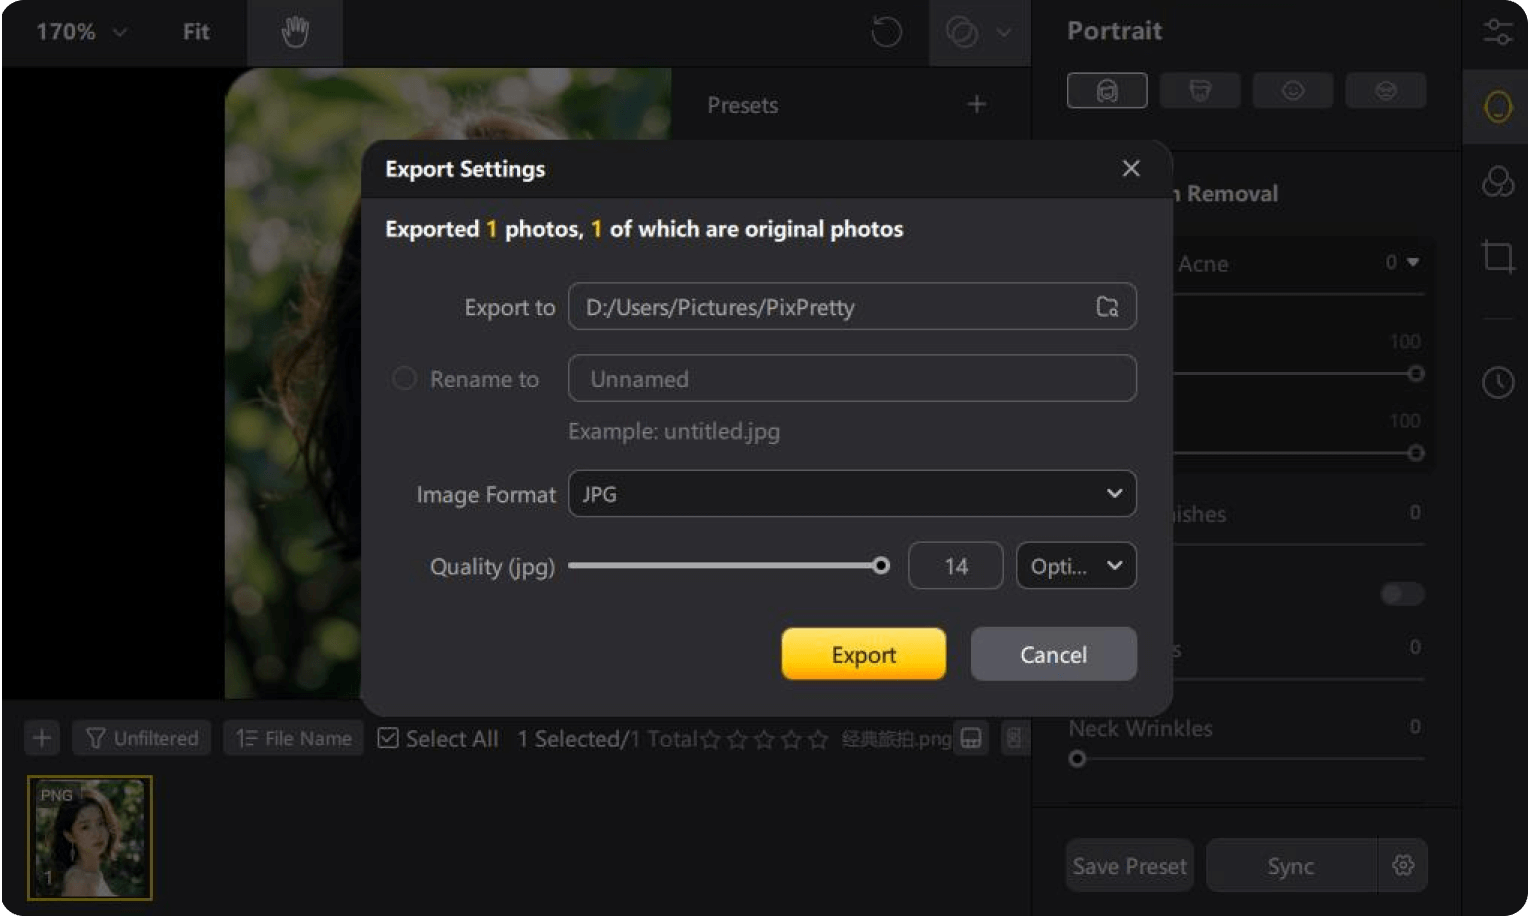Screen dimensions: 1528x916
Task: Select the Hand pan tool in the toolbar
Action: (x=294, y=32)
